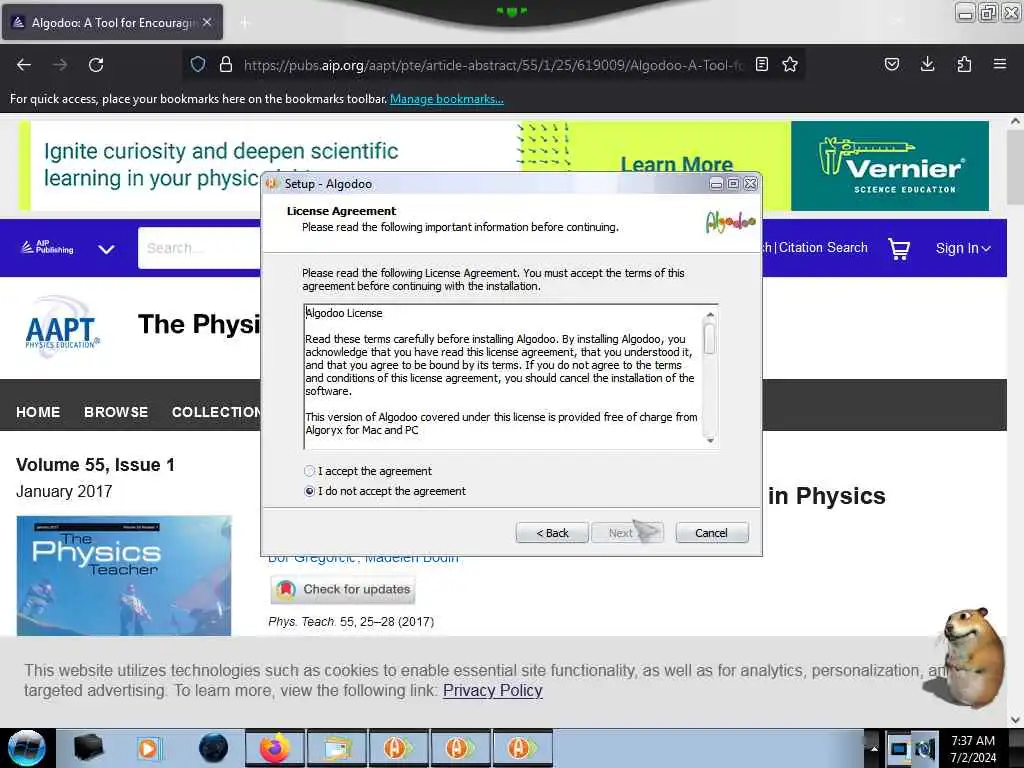This screenshot has height=768, width=1024.
Task: Click AIP Publishing logo
Action: click(47, 247)
